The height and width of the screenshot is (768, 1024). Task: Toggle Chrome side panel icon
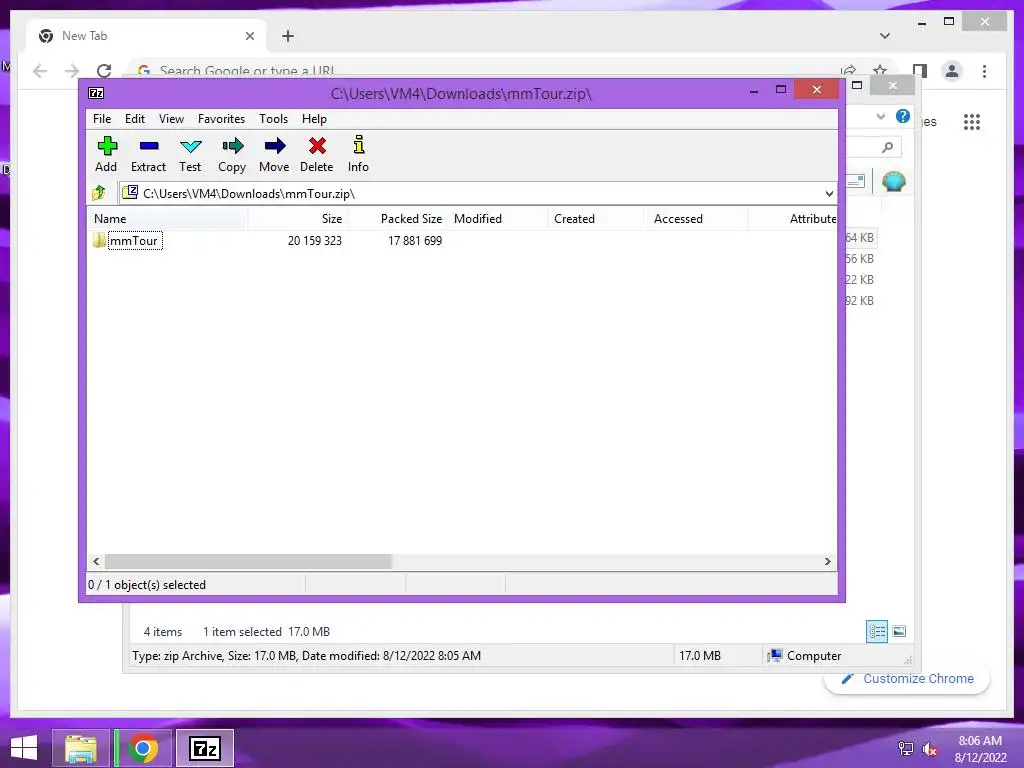point(920,71)
